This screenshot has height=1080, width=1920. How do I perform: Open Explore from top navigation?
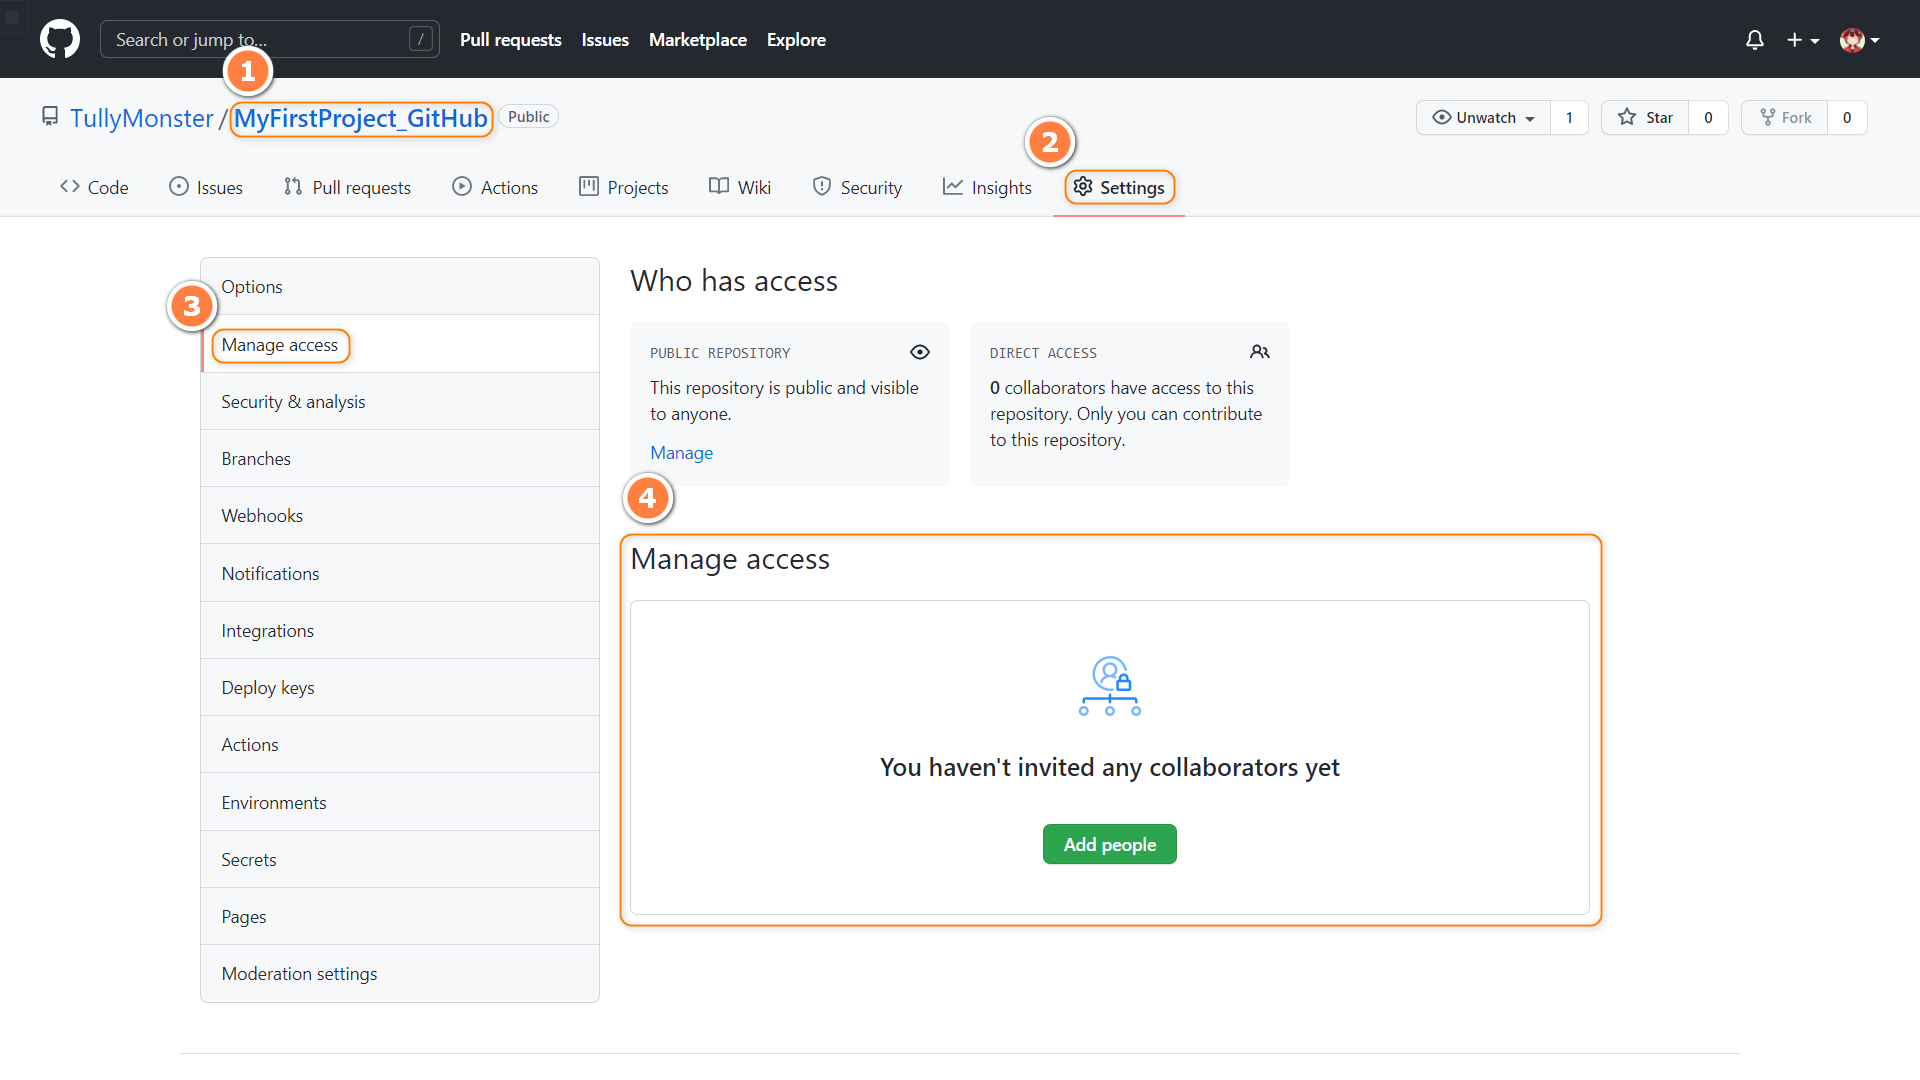796,40
